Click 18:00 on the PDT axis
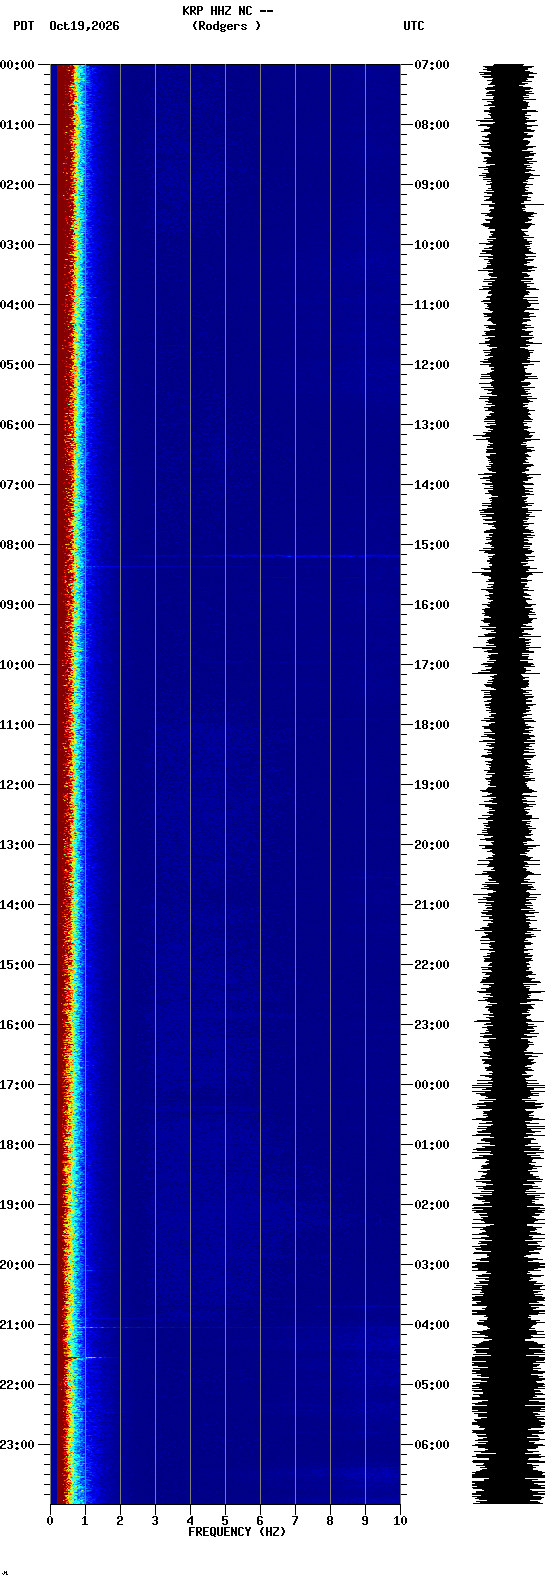552x1584 pixels. [x=18, y=1145]
